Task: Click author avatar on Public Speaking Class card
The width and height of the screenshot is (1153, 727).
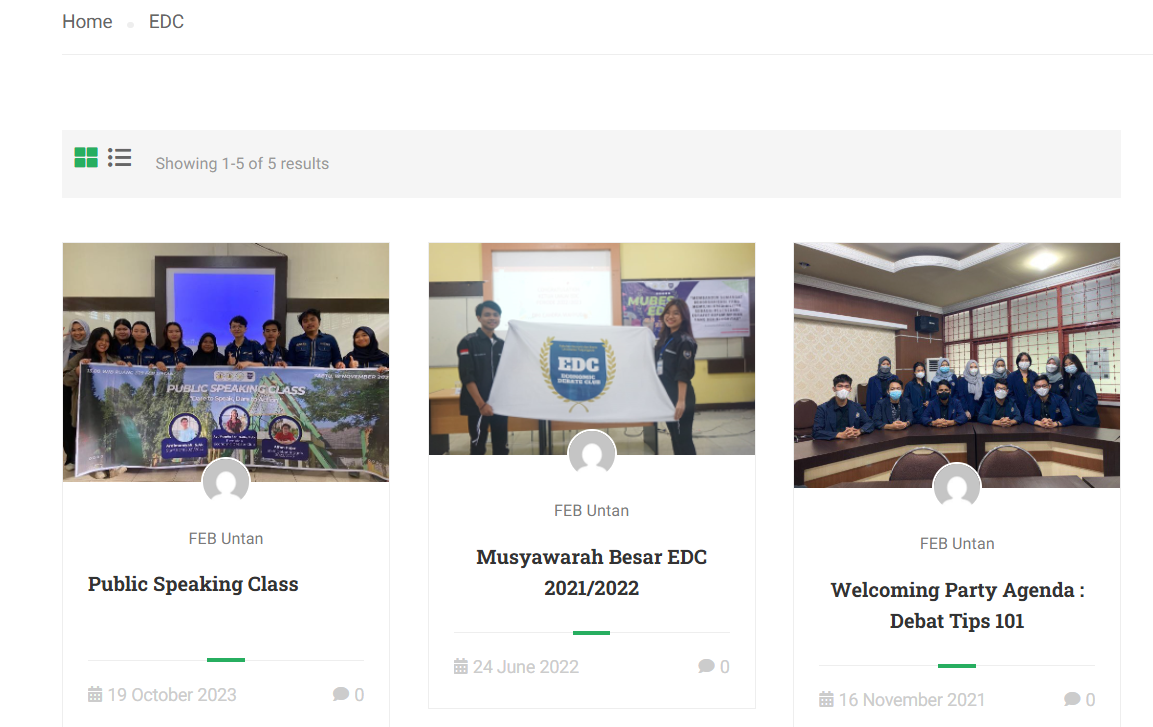Action: coord(226,481)
